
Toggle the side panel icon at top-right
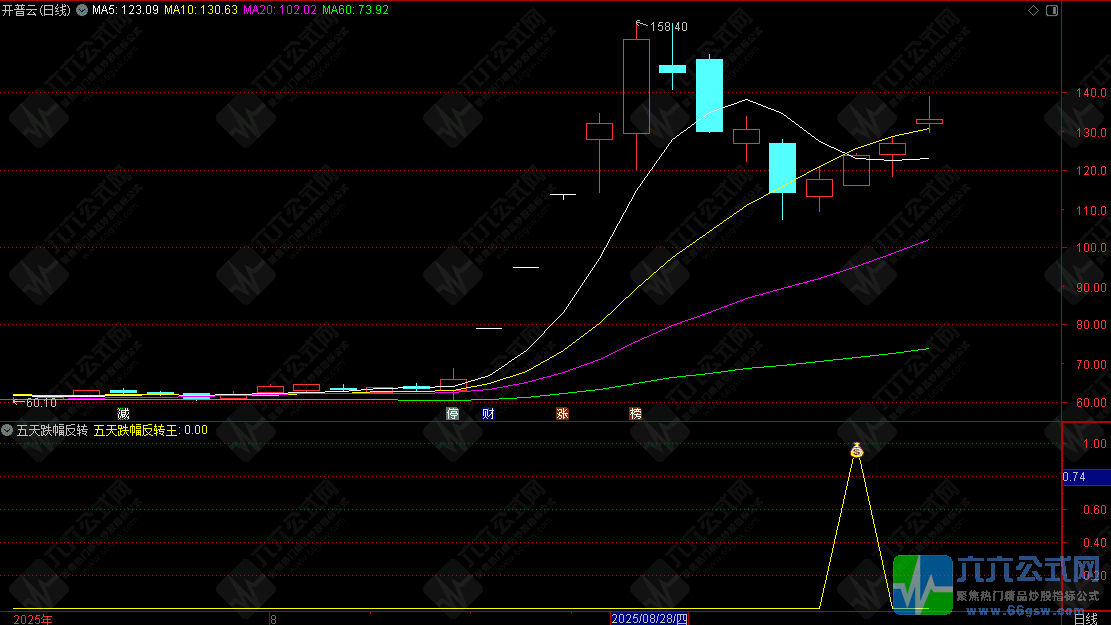point(1052,10)
